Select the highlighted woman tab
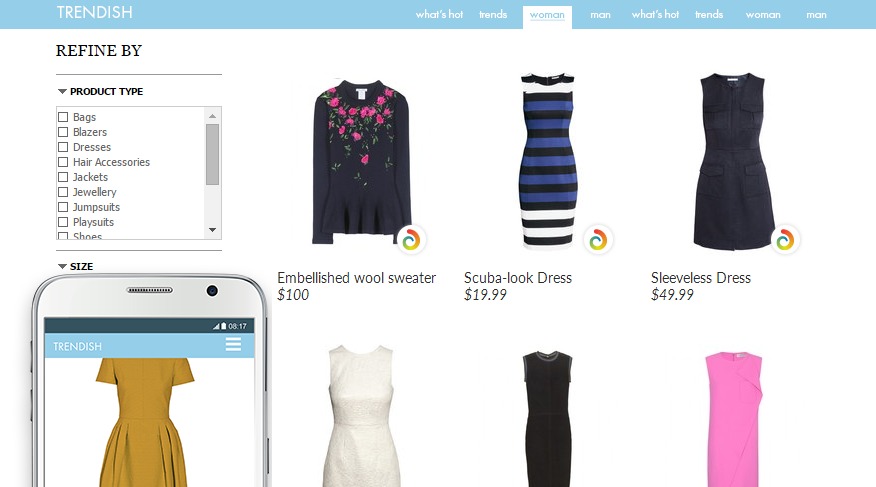 coord(547,16)
